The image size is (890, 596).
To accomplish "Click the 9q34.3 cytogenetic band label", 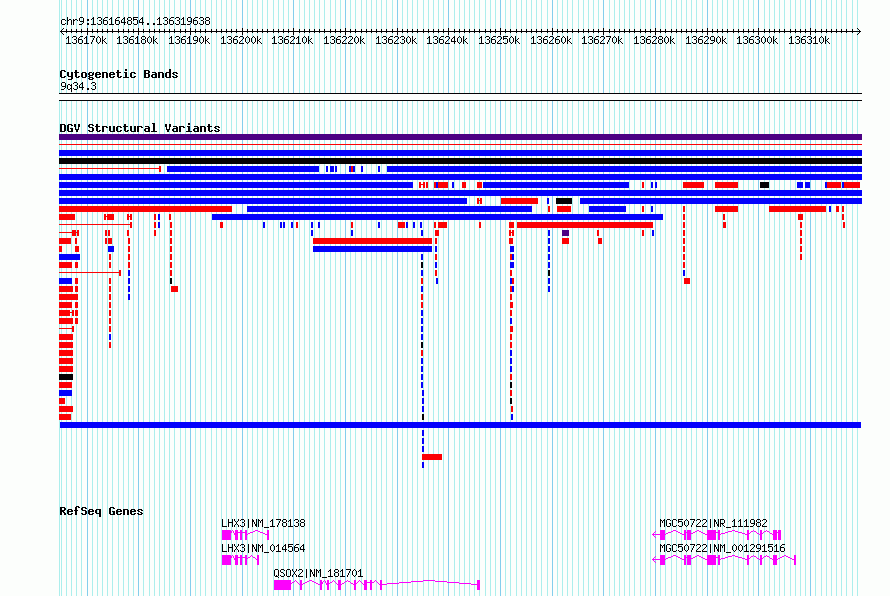I will pyautogui.click(x=78, y=86).
